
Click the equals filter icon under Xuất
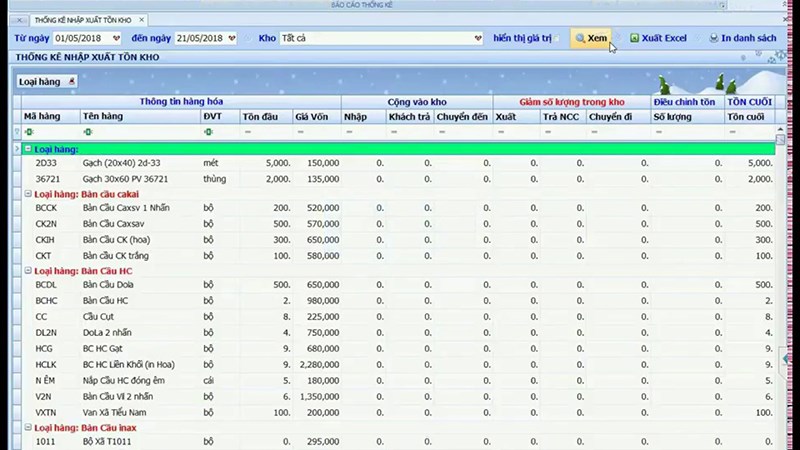[x=501, y=132]
